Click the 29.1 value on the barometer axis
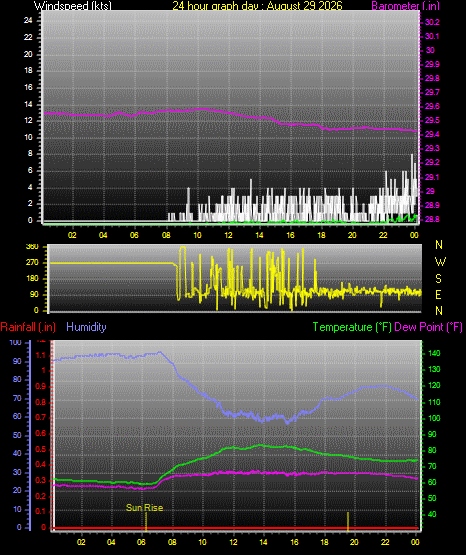The width and height of the screenshot is (466, 555). pos(432,177)
